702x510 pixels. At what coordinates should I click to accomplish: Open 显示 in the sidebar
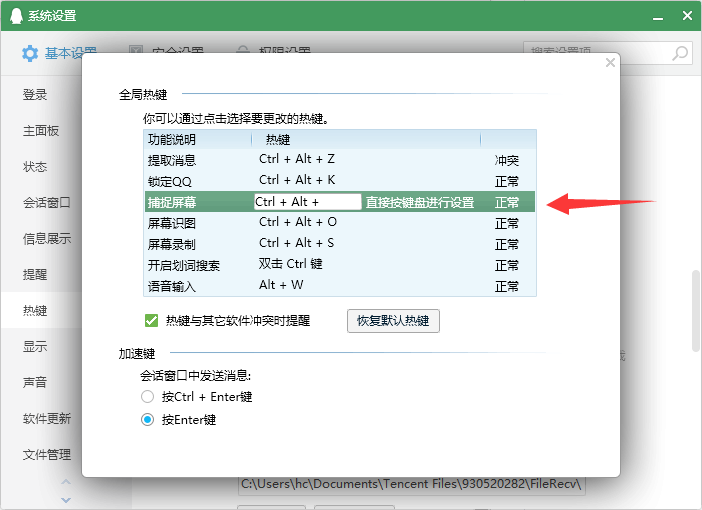coord(35,347)
